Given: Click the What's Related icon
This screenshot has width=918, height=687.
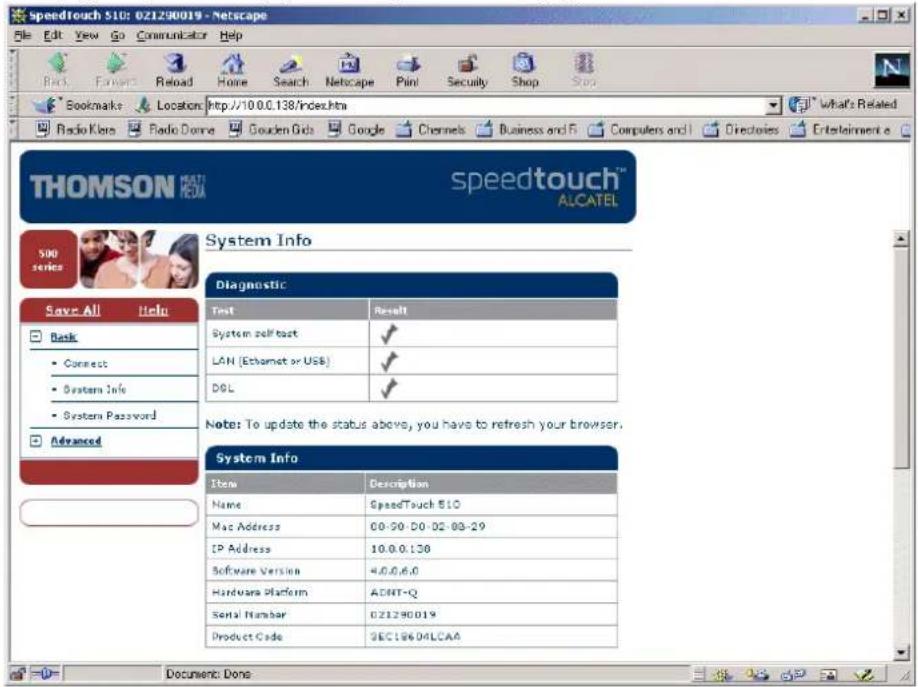Looking at the screenshot, I should pyautogui.click(x=799, y=105).
